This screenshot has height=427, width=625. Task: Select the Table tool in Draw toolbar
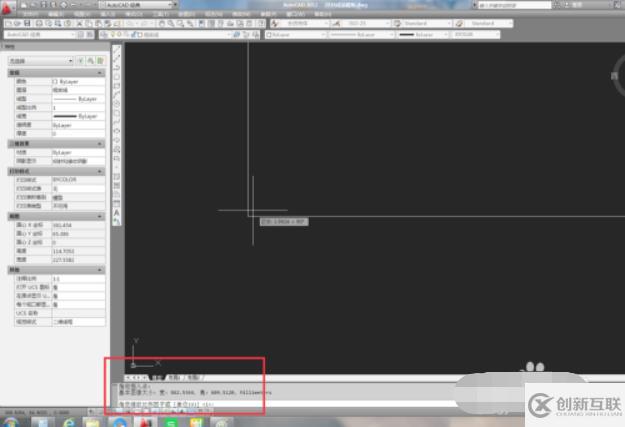(x=117, y=203)
